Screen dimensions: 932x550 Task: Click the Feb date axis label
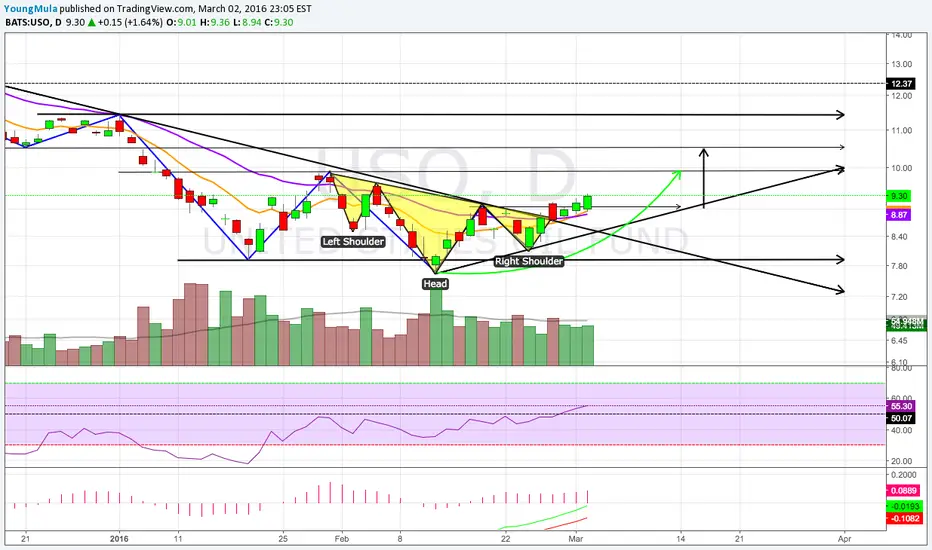[x=342, y=539]
